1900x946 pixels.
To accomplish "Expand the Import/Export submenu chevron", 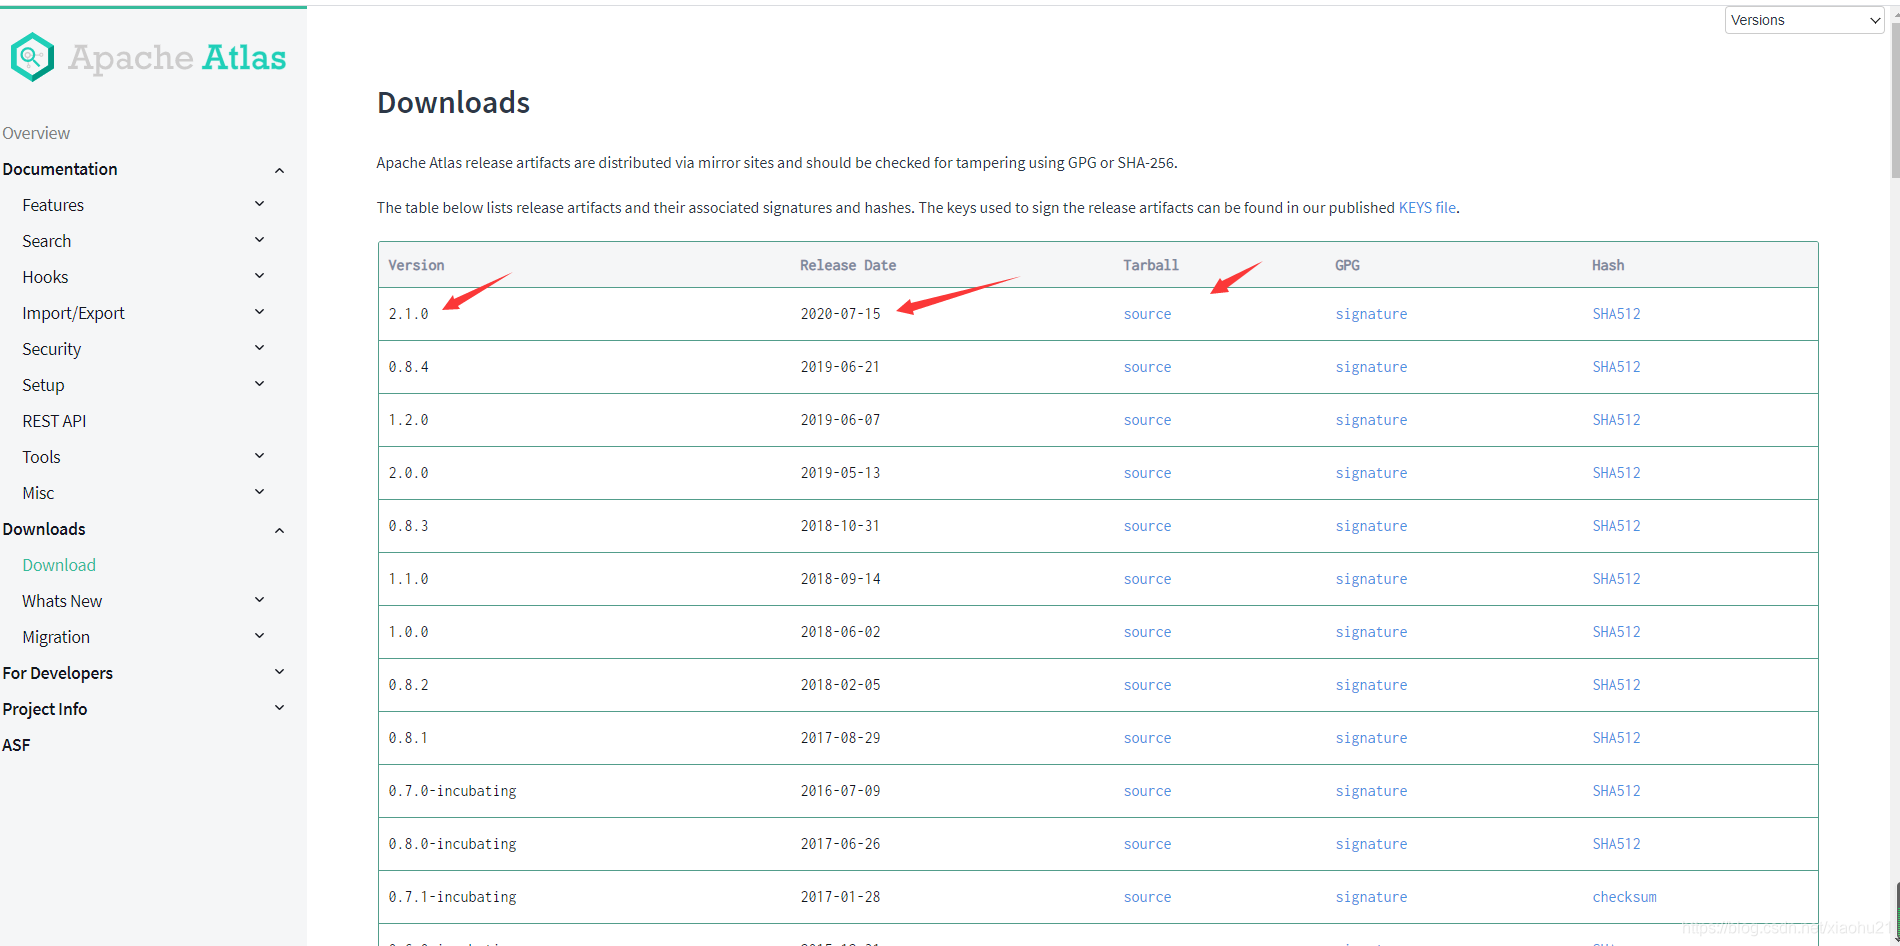I will click(259, 312).
